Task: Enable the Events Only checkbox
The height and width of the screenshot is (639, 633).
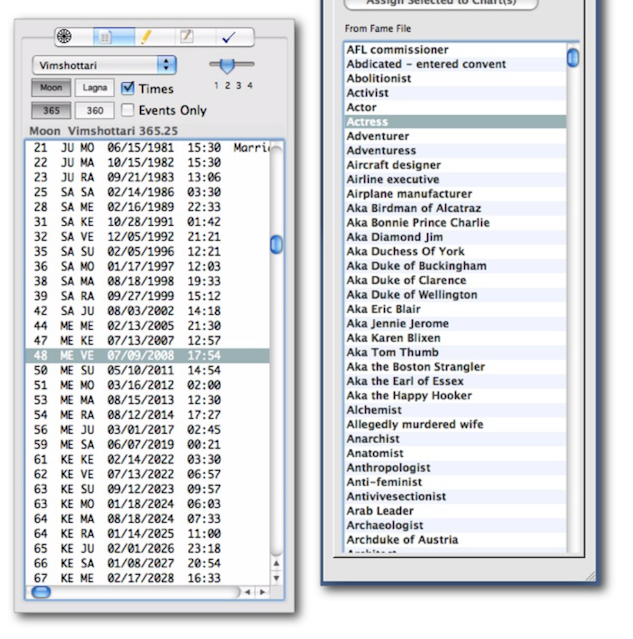Action: [128, 111]
